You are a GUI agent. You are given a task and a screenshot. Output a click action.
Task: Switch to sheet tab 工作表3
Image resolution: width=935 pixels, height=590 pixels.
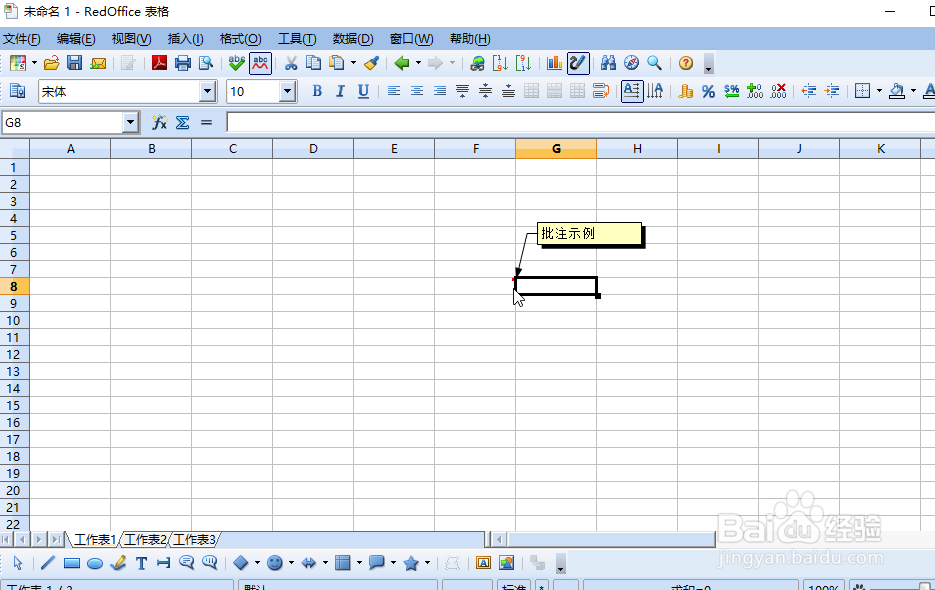pyautogui.click(x=194, y=540)
